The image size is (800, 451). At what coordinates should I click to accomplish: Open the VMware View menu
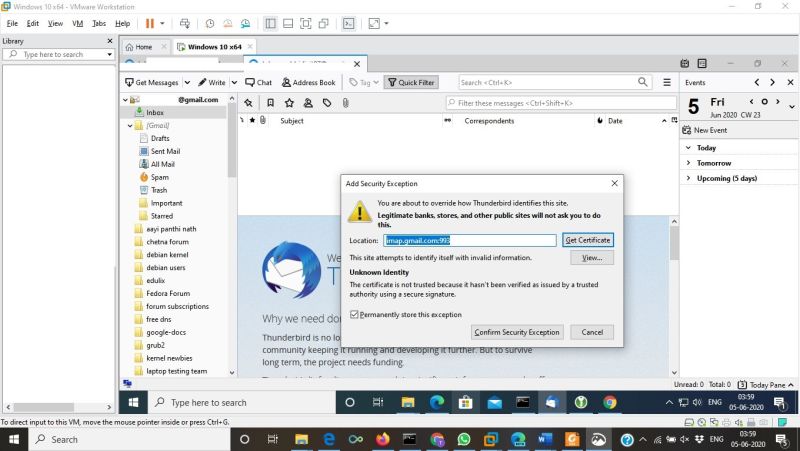(55, 23)
